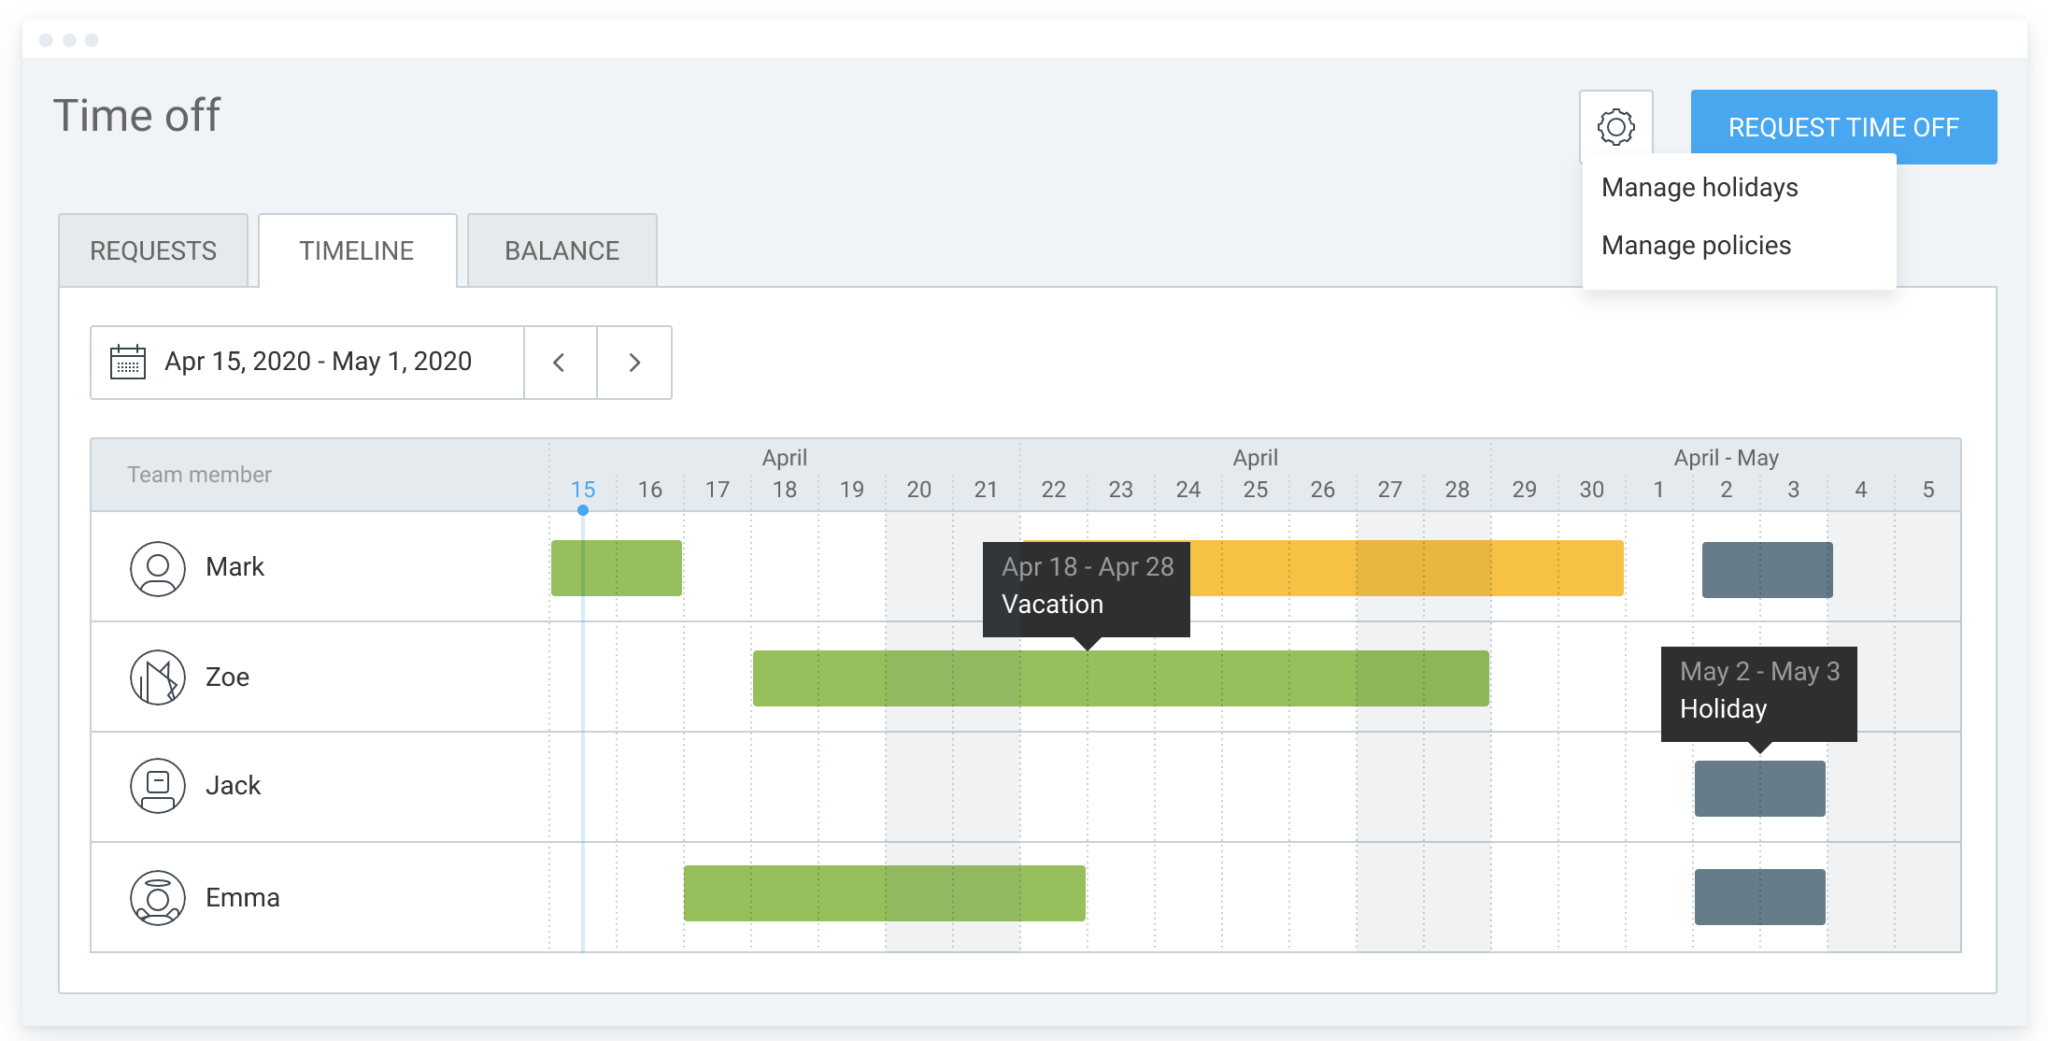
Task: Switch to the Requests tab
Action: tap(153, 251)
